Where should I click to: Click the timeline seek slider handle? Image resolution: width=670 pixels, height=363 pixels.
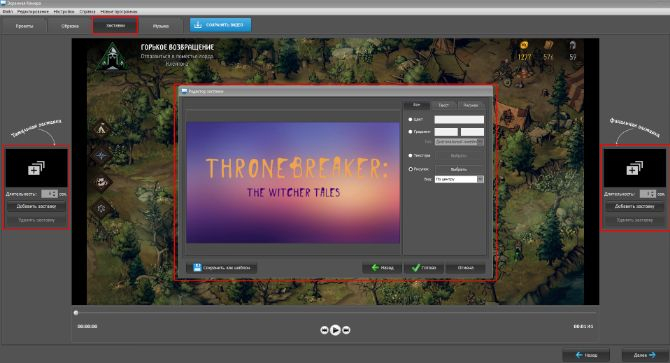coord(76,313)
